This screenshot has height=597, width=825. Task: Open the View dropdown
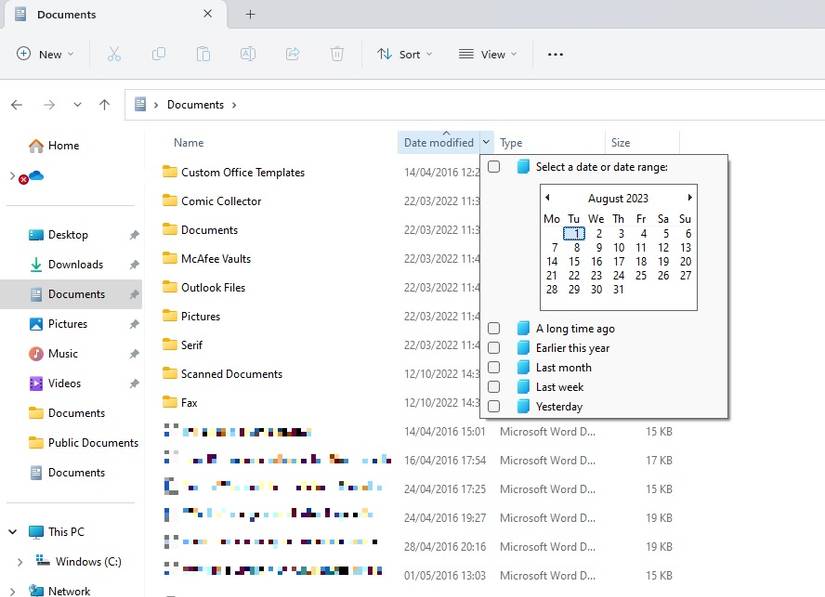coord(487,54)
